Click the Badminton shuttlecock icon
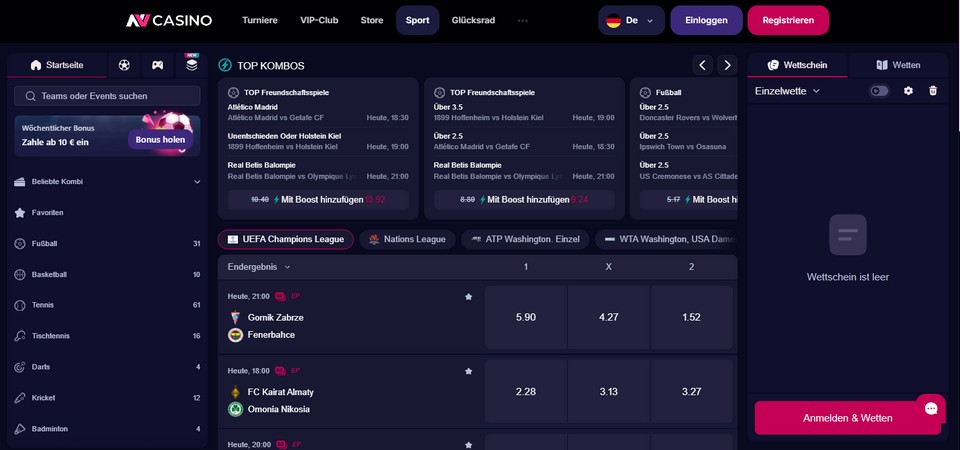The height and width of the screenshot is (450, 960). (20, 429)
